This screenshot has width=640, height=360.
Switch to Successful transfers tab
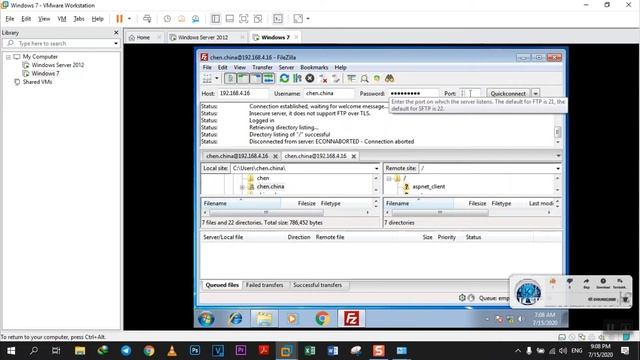click(x=317, y=285)
